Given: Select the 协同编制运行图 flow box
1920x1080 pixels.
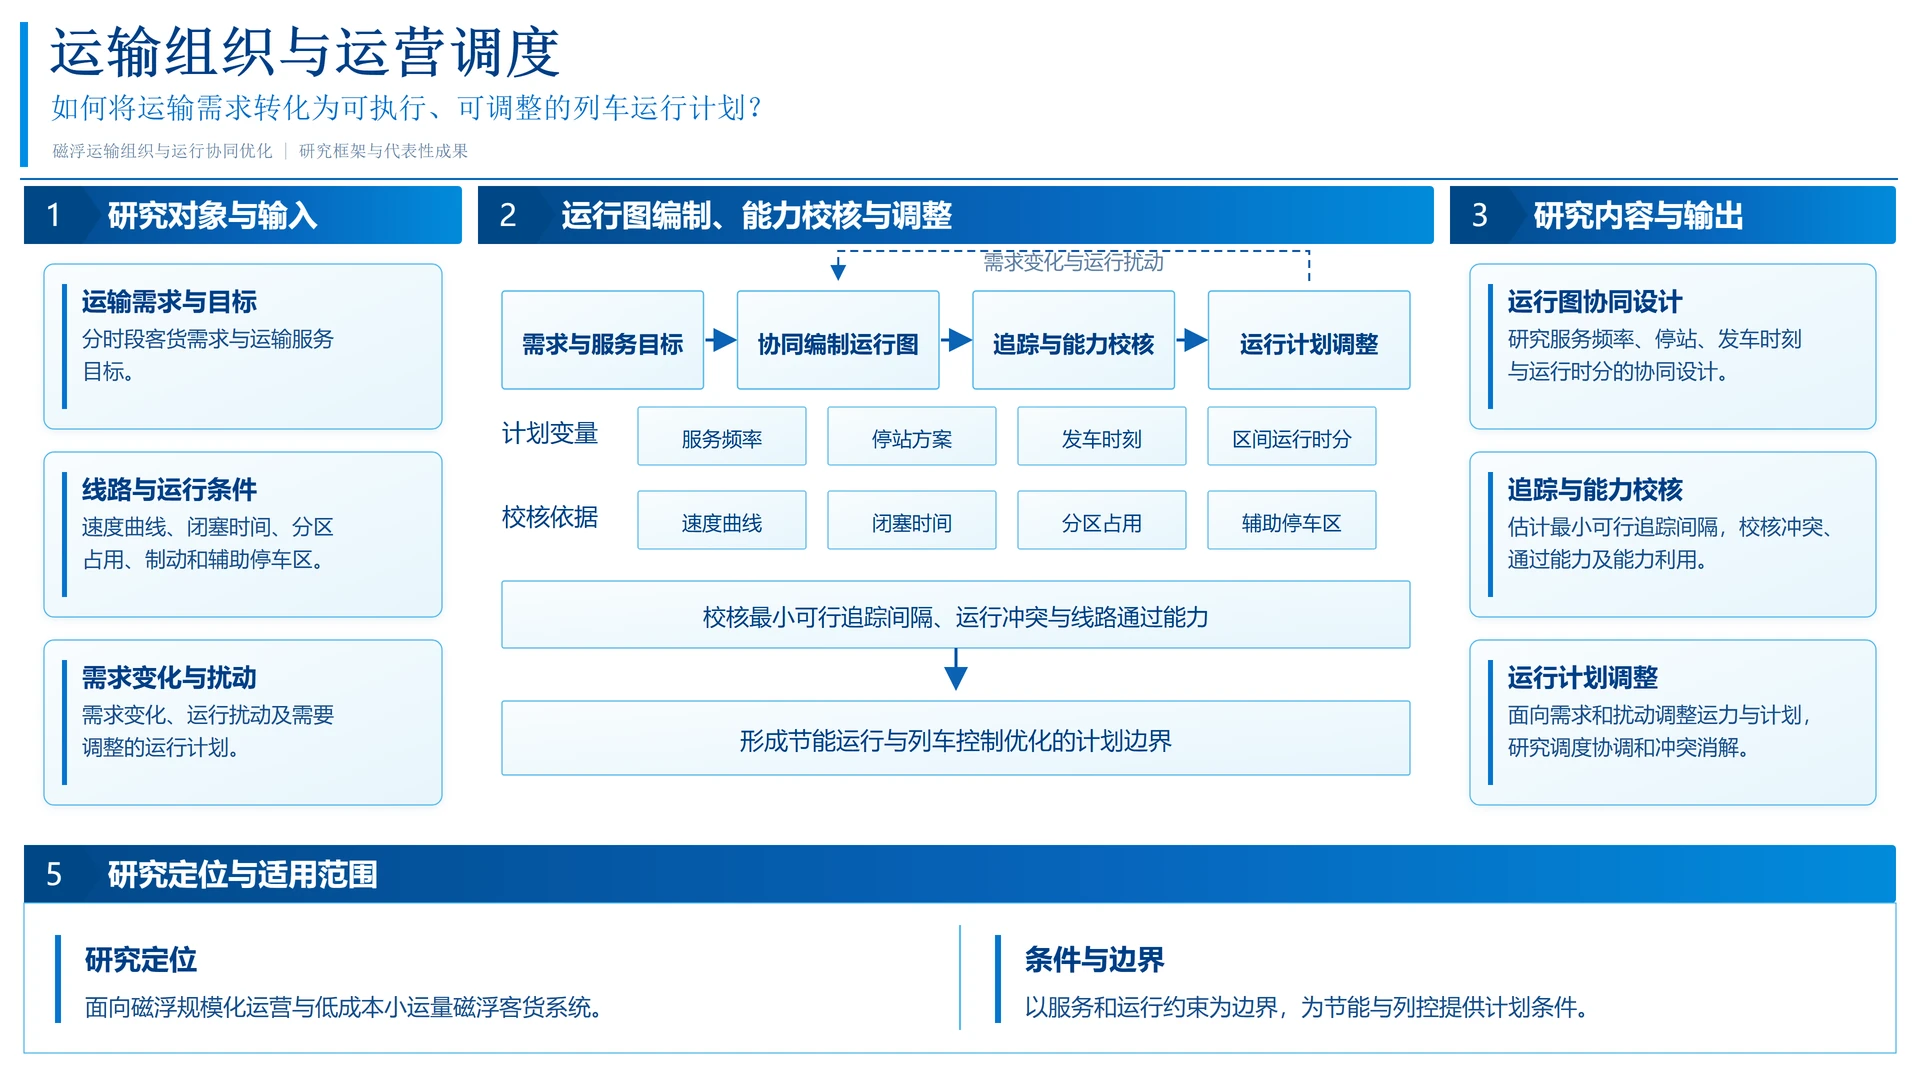Looking at the screenshot, I should (838, 340).
